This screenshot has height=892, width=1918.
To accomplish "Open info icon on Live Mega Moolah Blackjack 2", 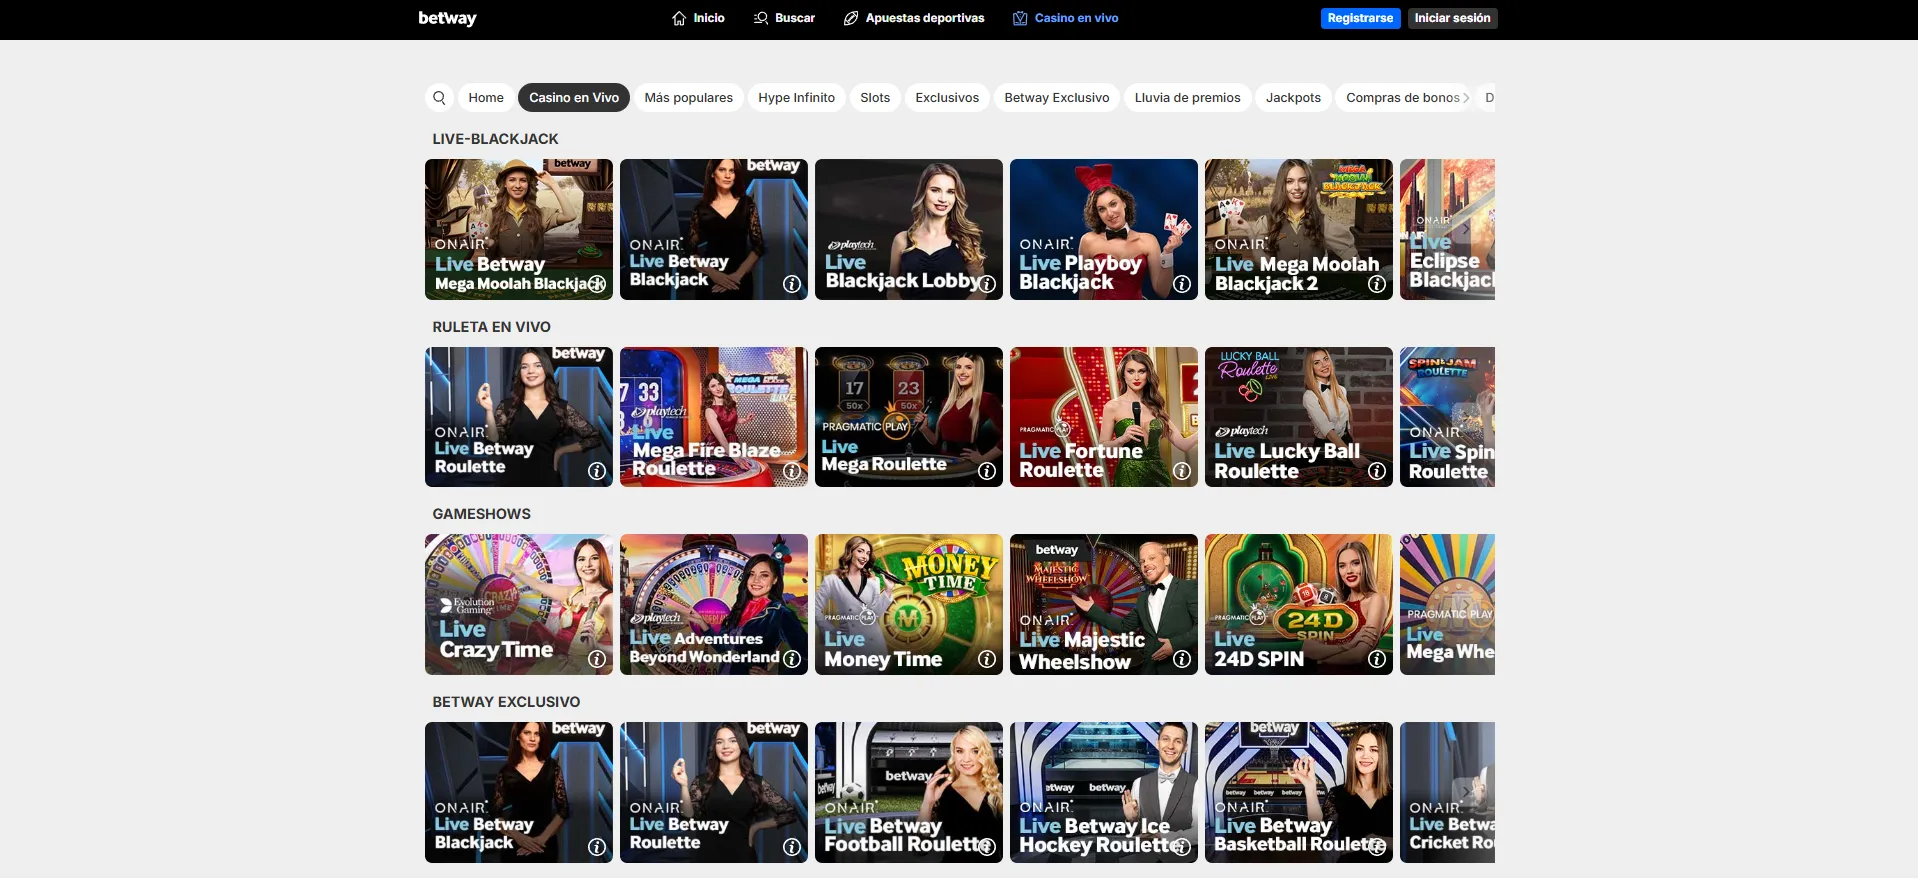I will (x=1377, y=284).
